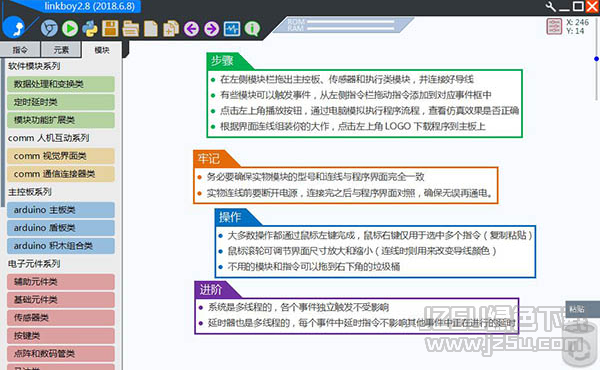The width and height of the screenshot is (601, 370).
Task: Open the wrench settings icon
Action: tap(550, 7)
